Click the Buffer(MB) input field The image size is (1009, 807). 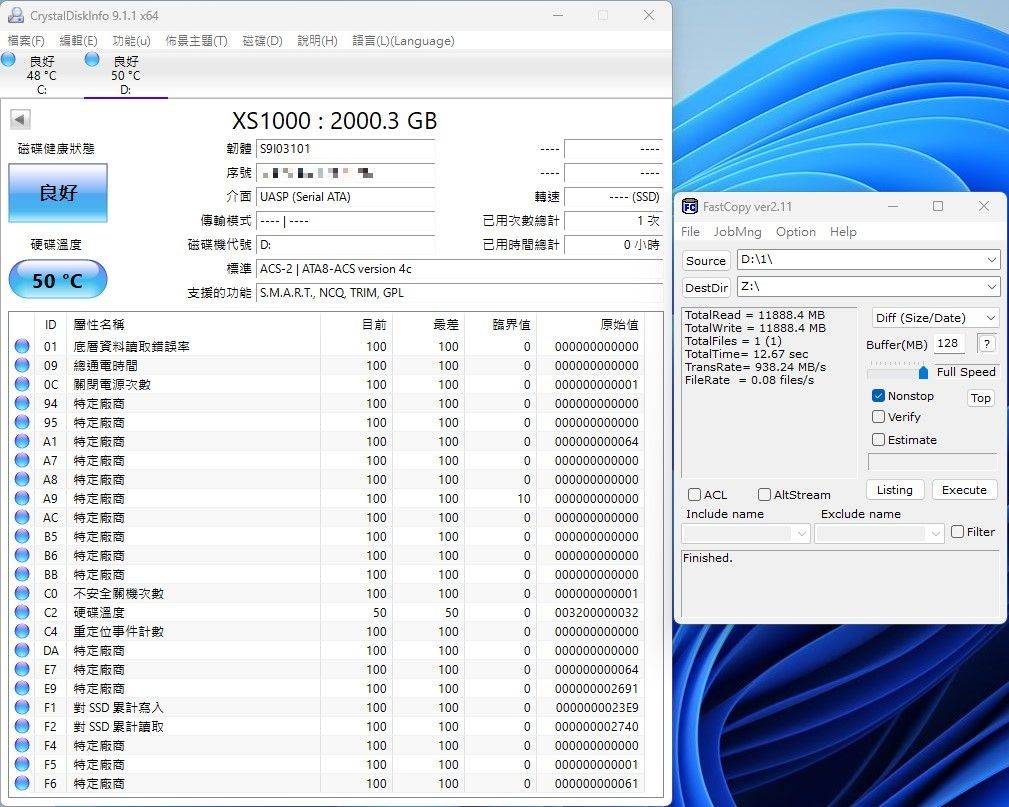click(x=949, y=344)
